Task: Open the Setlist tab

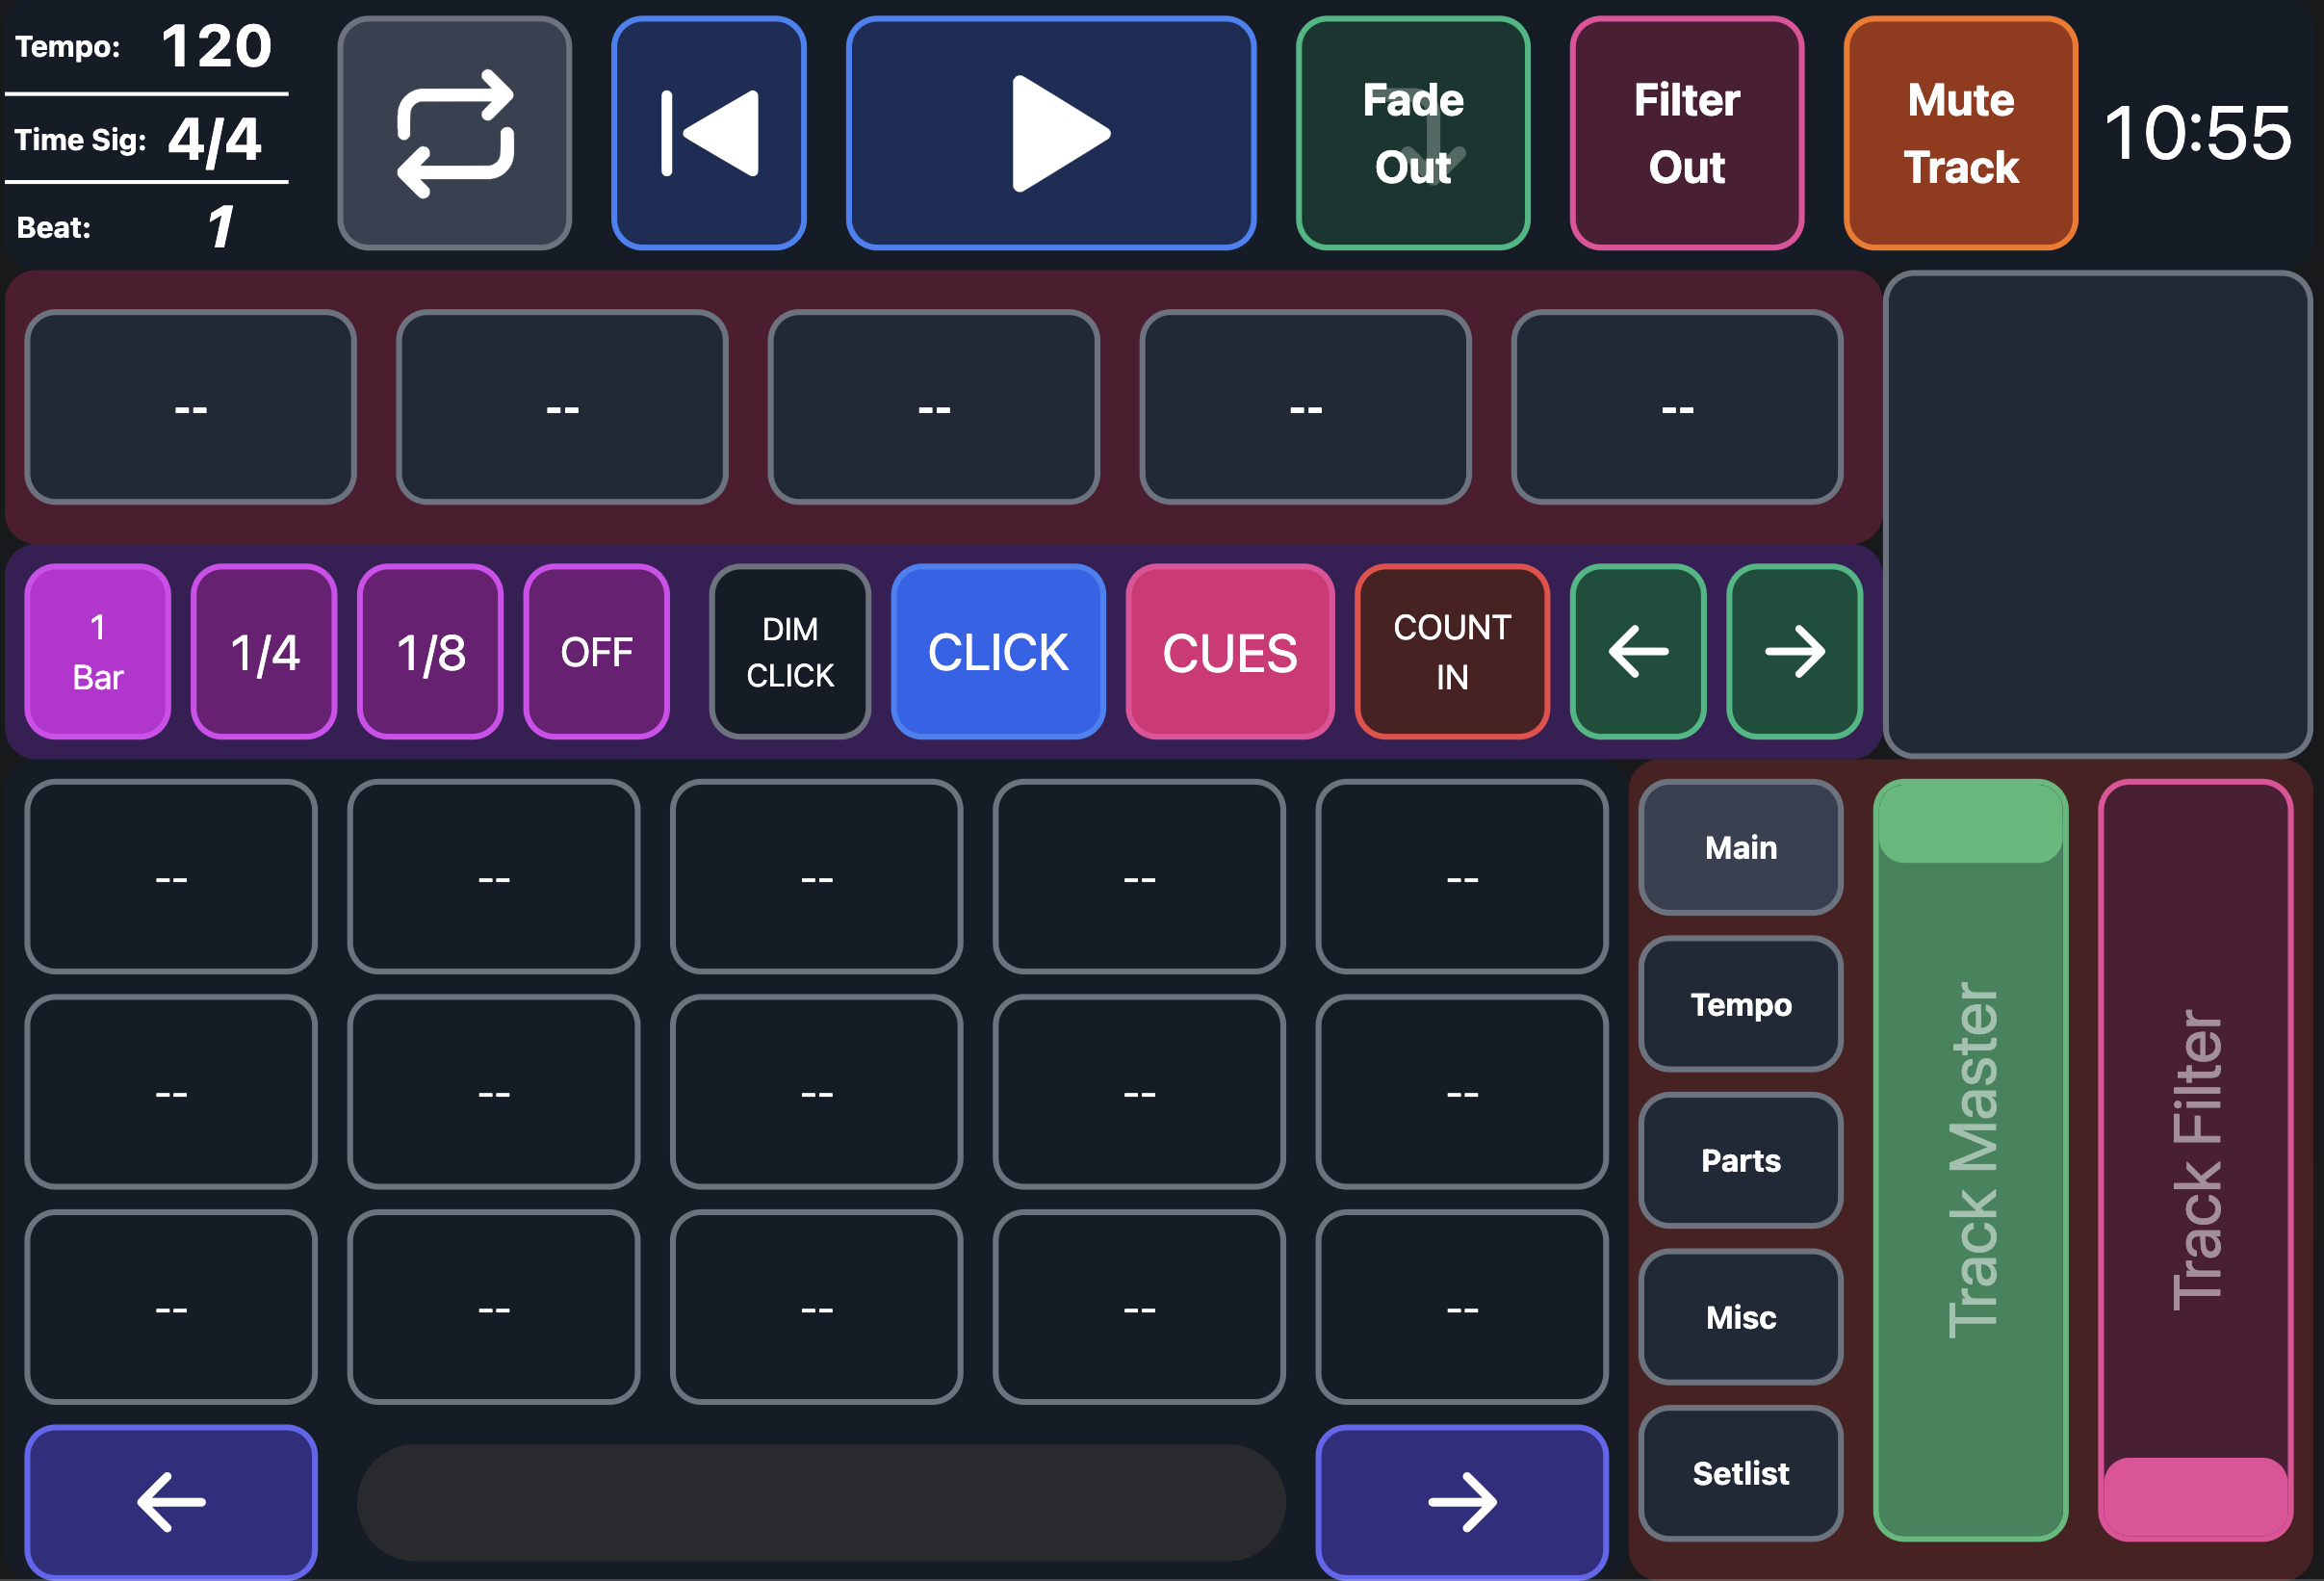Action: tap(1740, 1473)
